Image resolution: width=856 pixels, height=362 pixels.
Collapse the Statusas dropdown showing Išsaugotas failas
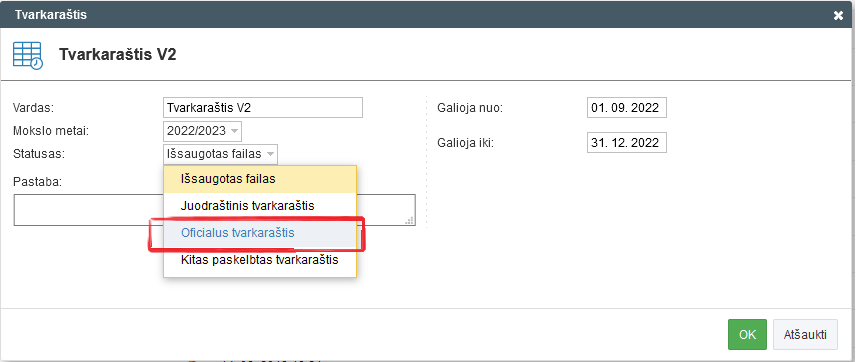coord(220,154)
